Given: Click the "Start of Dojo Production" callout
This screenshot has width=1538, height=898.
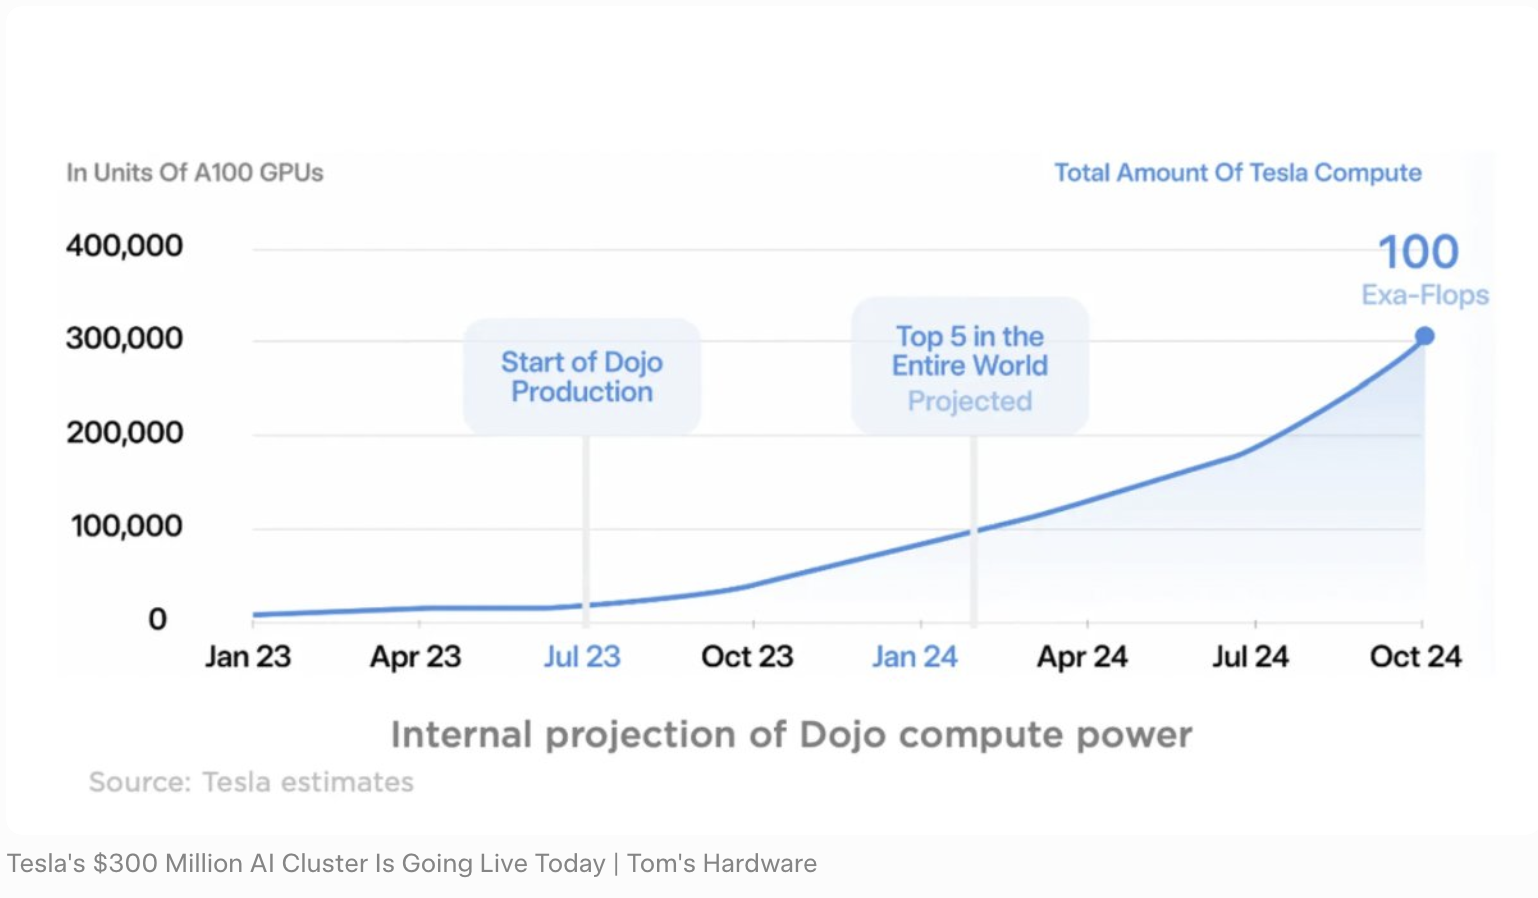Looking at the screenshot, I should click(582, 377).
